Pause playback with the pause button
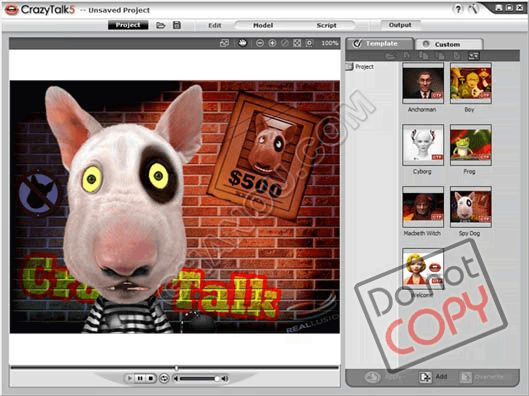This screenshot has height=396, width=529. tap(140, 378)
